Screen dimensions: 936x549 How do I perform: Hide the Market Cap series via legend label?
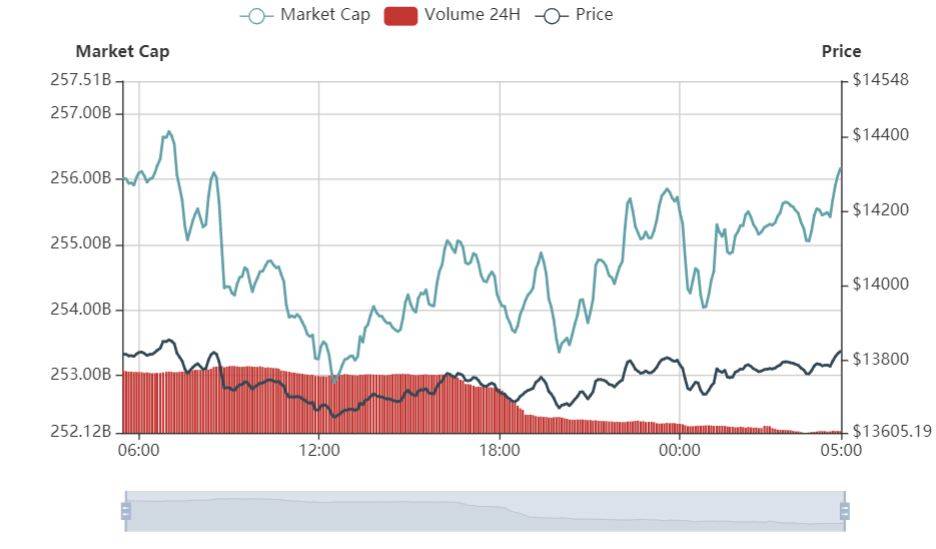325,14
